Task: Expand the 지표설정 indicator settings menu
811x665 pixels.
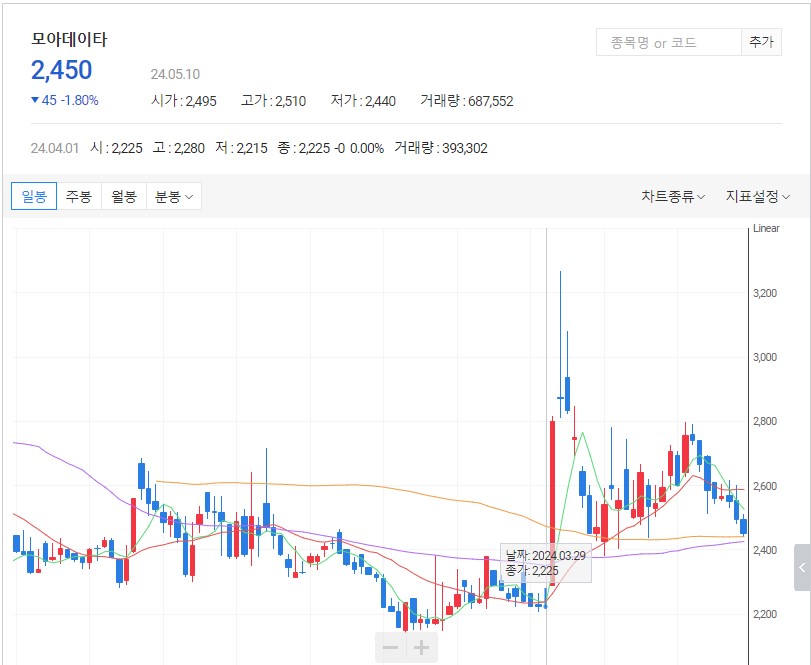Action: (758, 196)
